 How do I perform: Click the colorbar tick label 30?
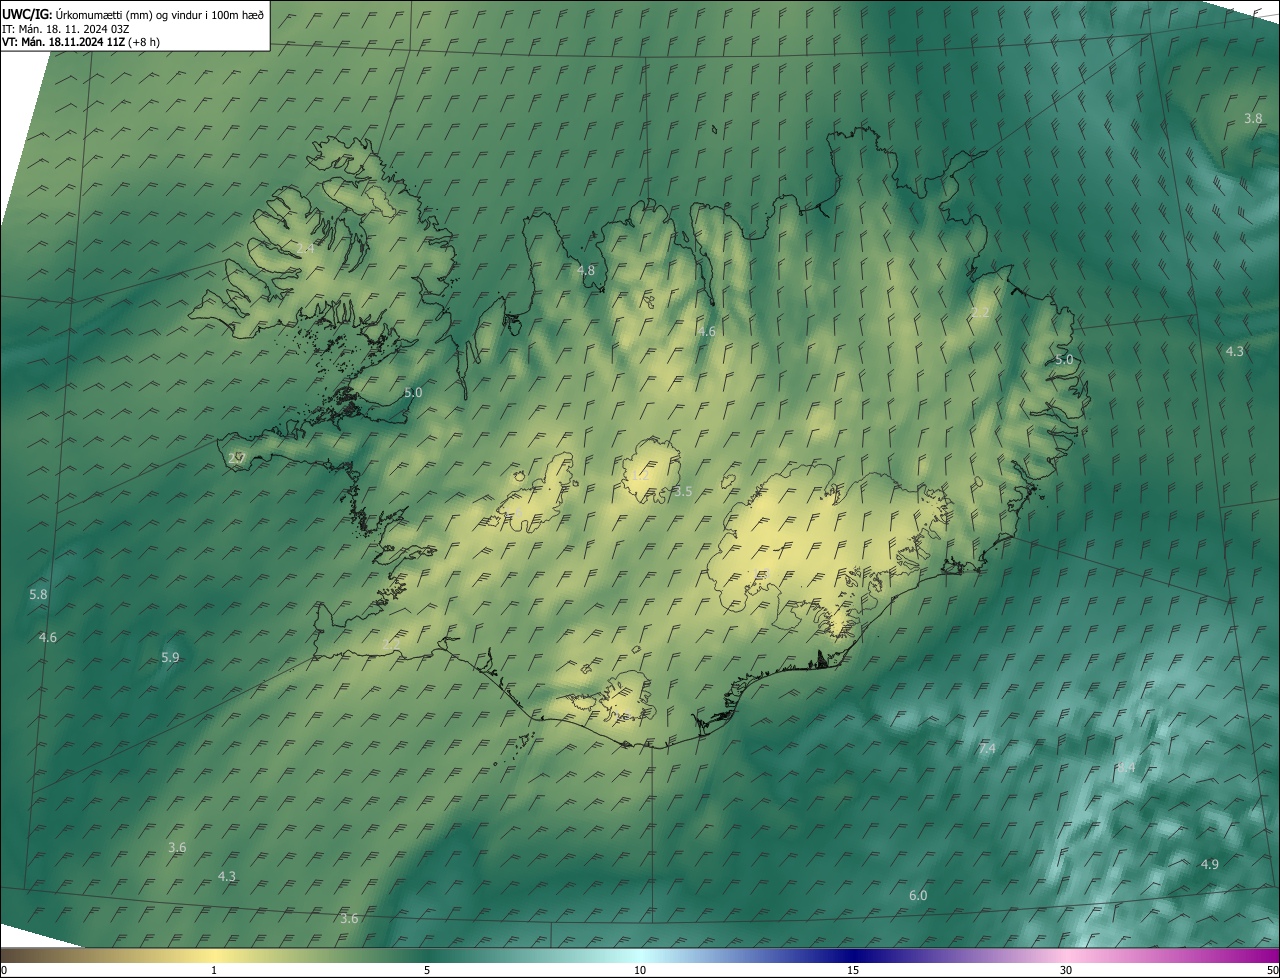(x=1066, y=970)
